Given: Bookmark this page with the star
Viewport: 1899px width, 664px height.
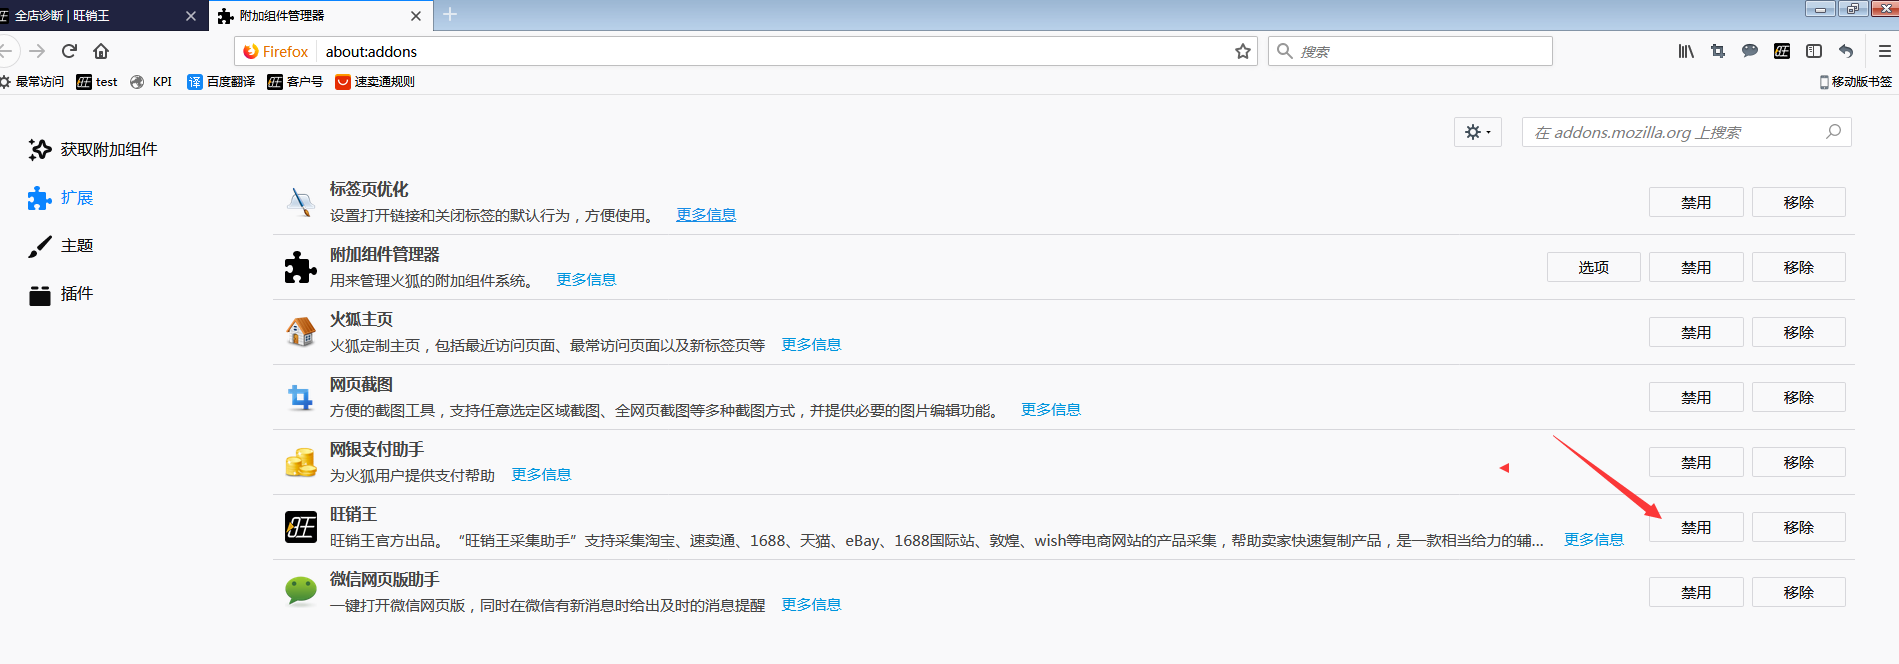Looking at the screenshot, I should (x=1243, y=51).
